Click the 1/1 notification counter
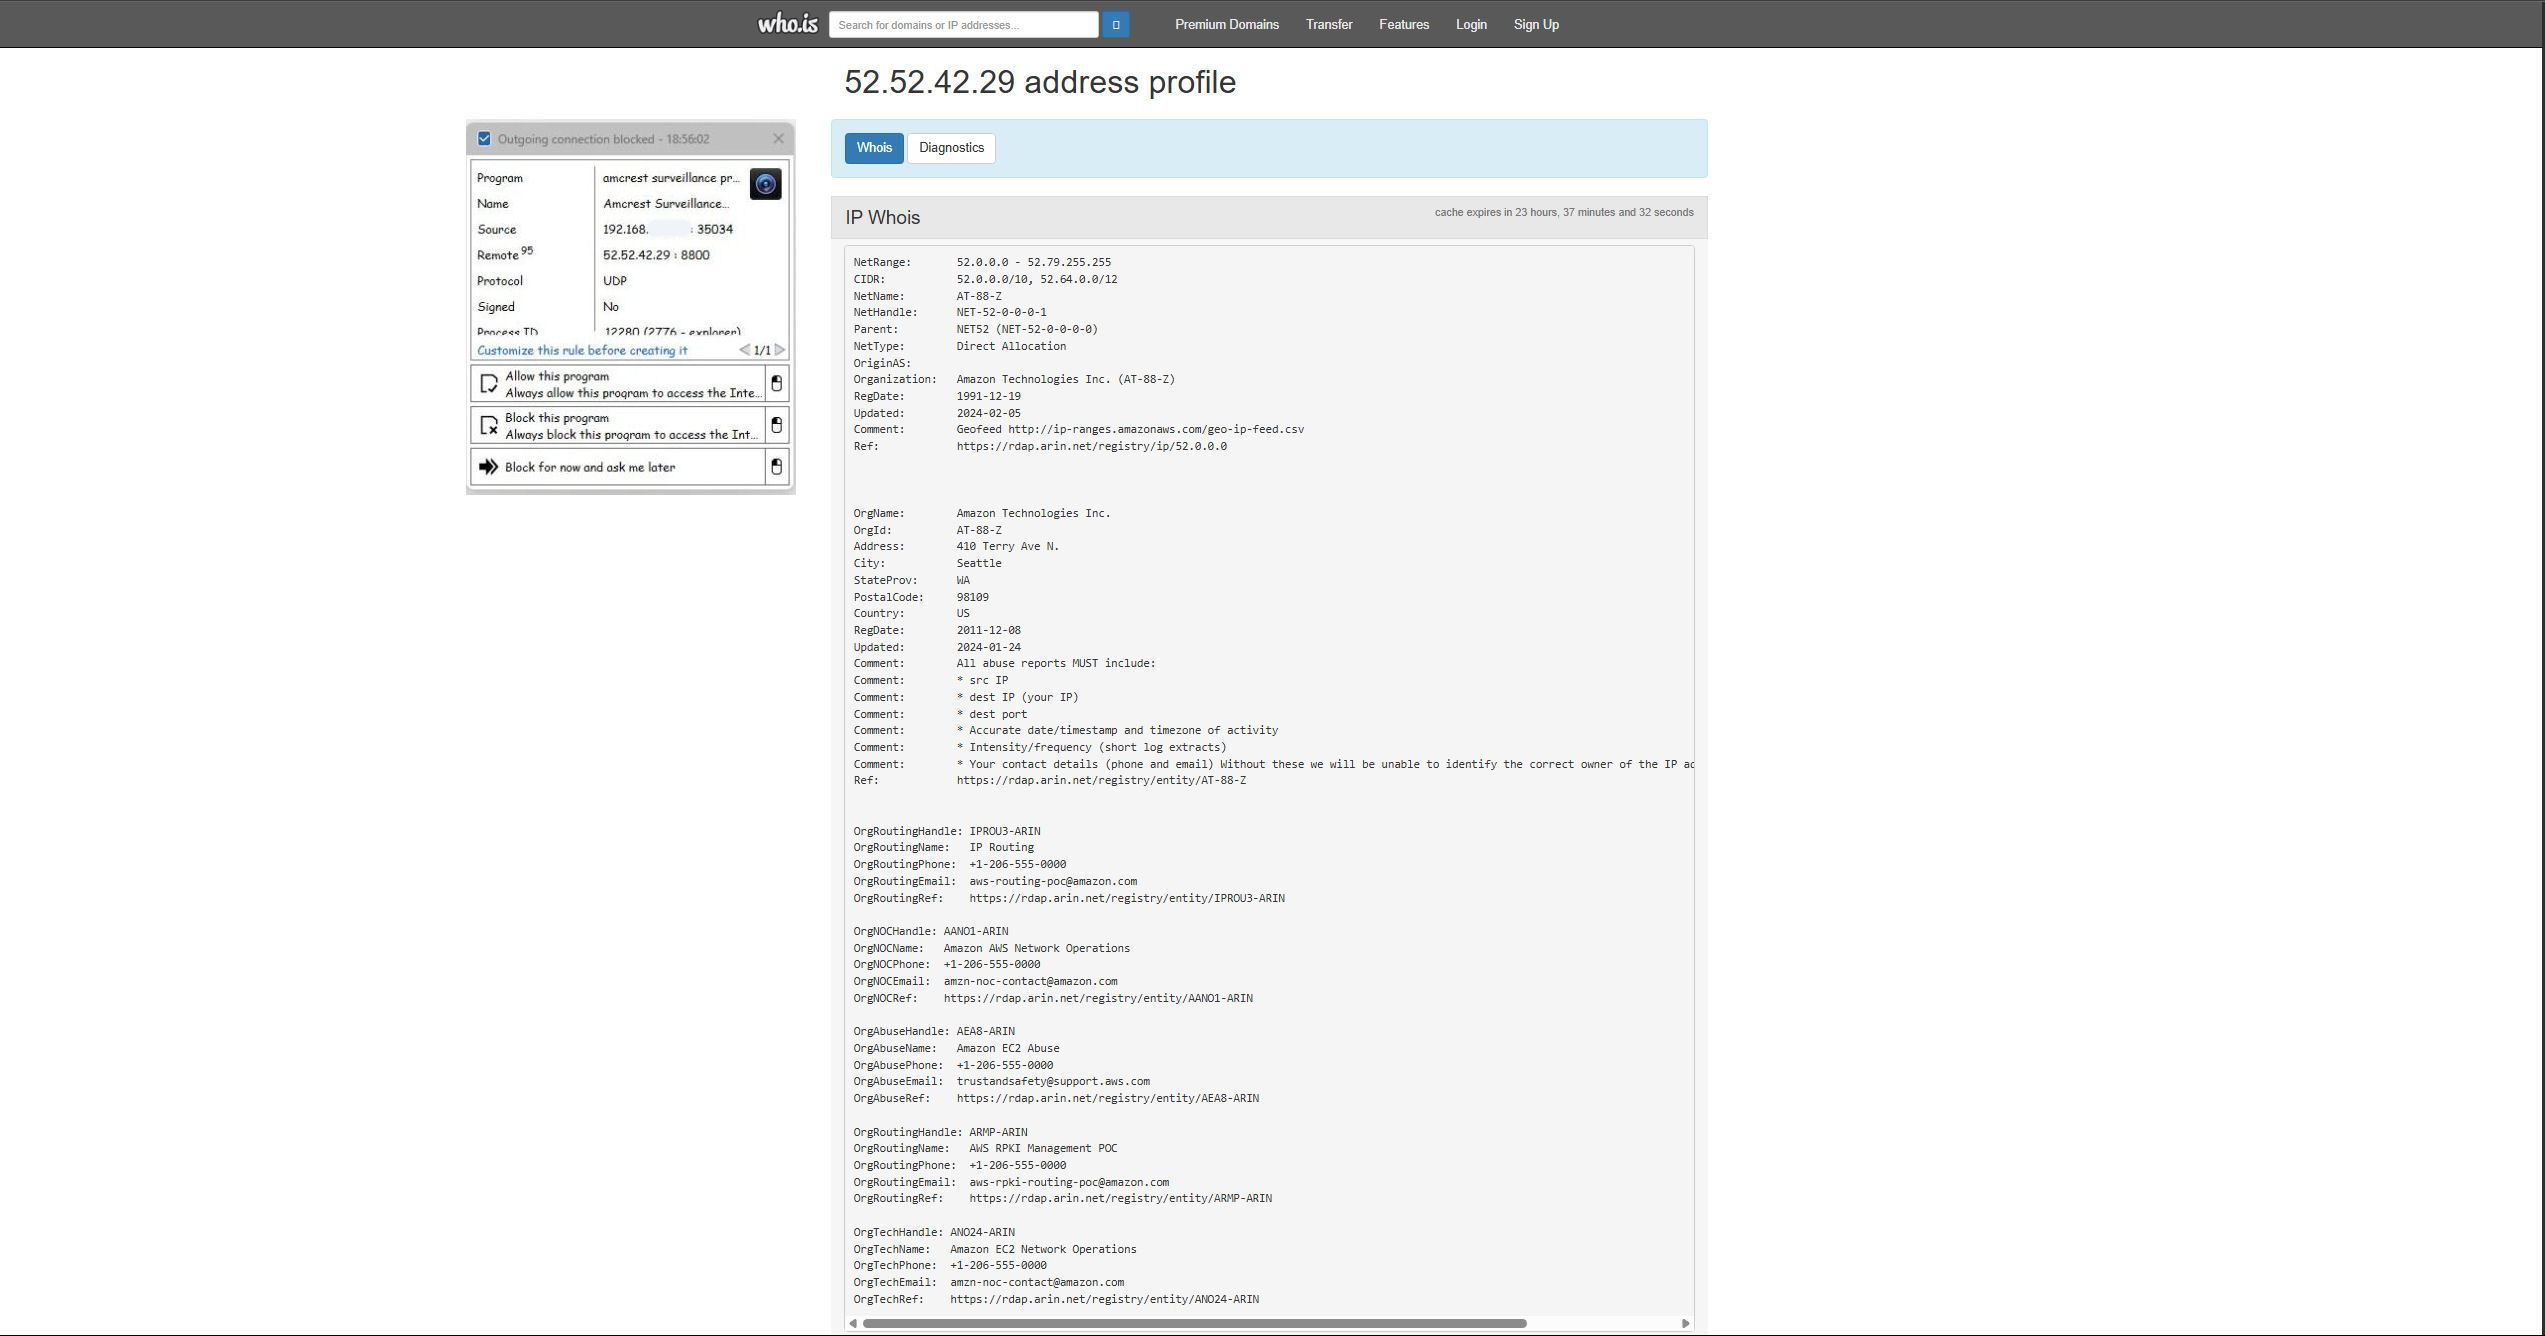This screenshot has width=2545, height=1336. click(762, 350)
